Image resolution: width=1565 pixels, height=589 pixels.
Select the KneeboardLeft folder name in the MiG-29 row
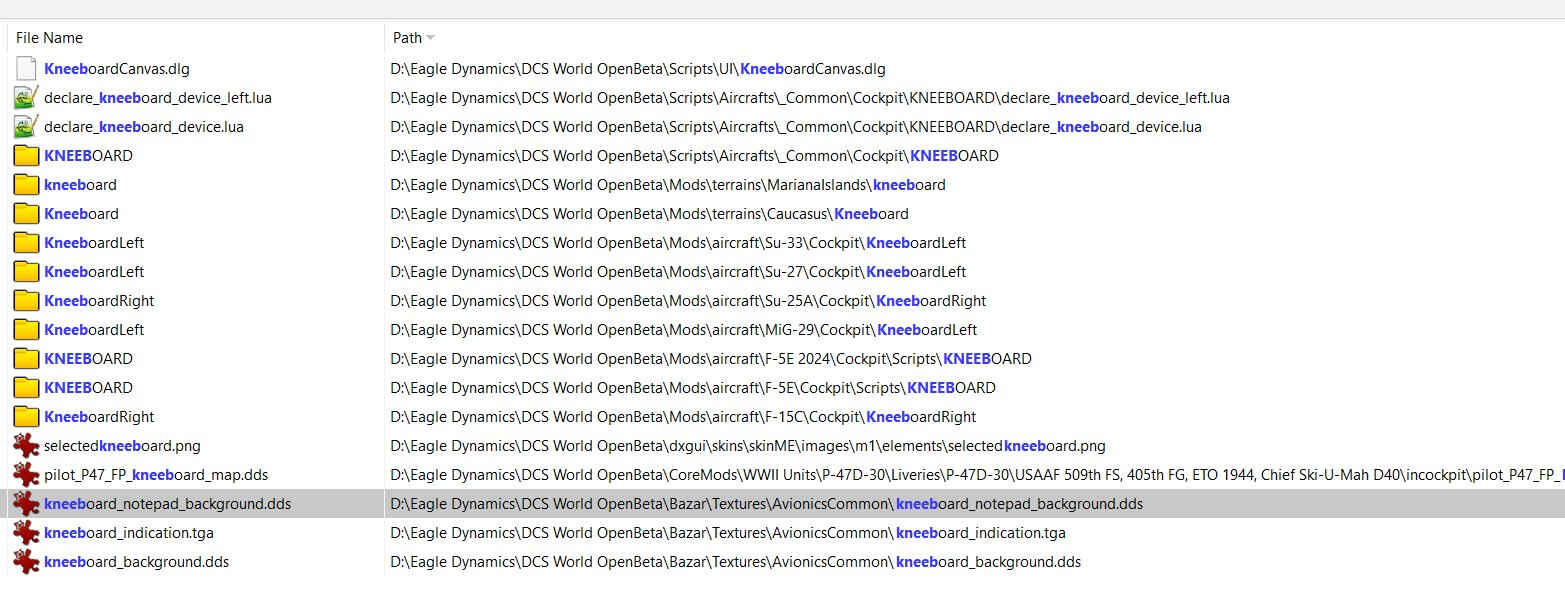coord(94,330)
